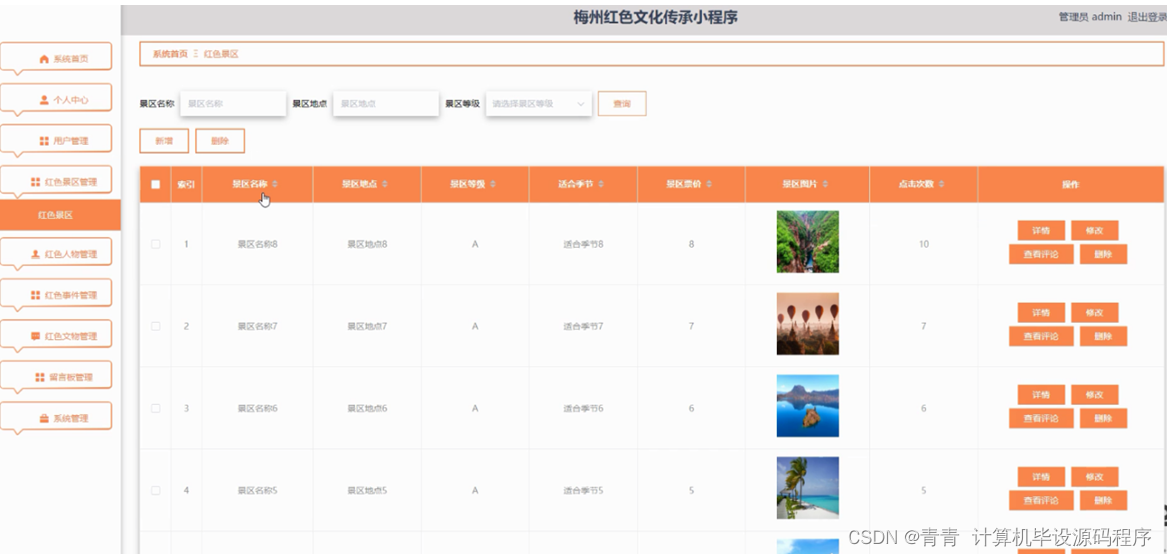Screen dimensions: 1167x556
Task: Click the sort arrows in 景区名称 header
Action: [x=275, y=184]
